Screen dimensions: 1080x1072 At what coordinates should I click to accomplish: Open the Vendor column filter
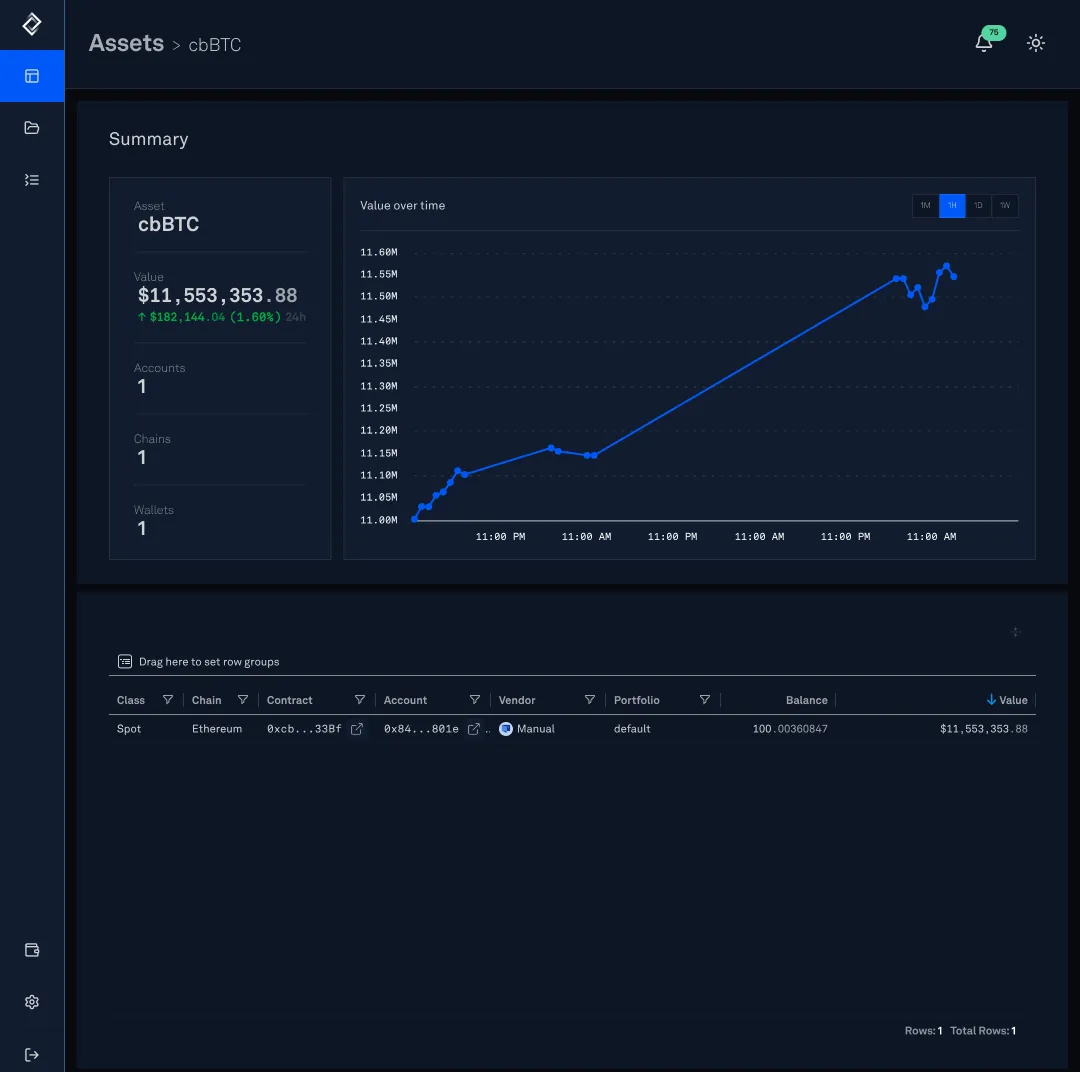pyautogui.click(x=590, y=700)
